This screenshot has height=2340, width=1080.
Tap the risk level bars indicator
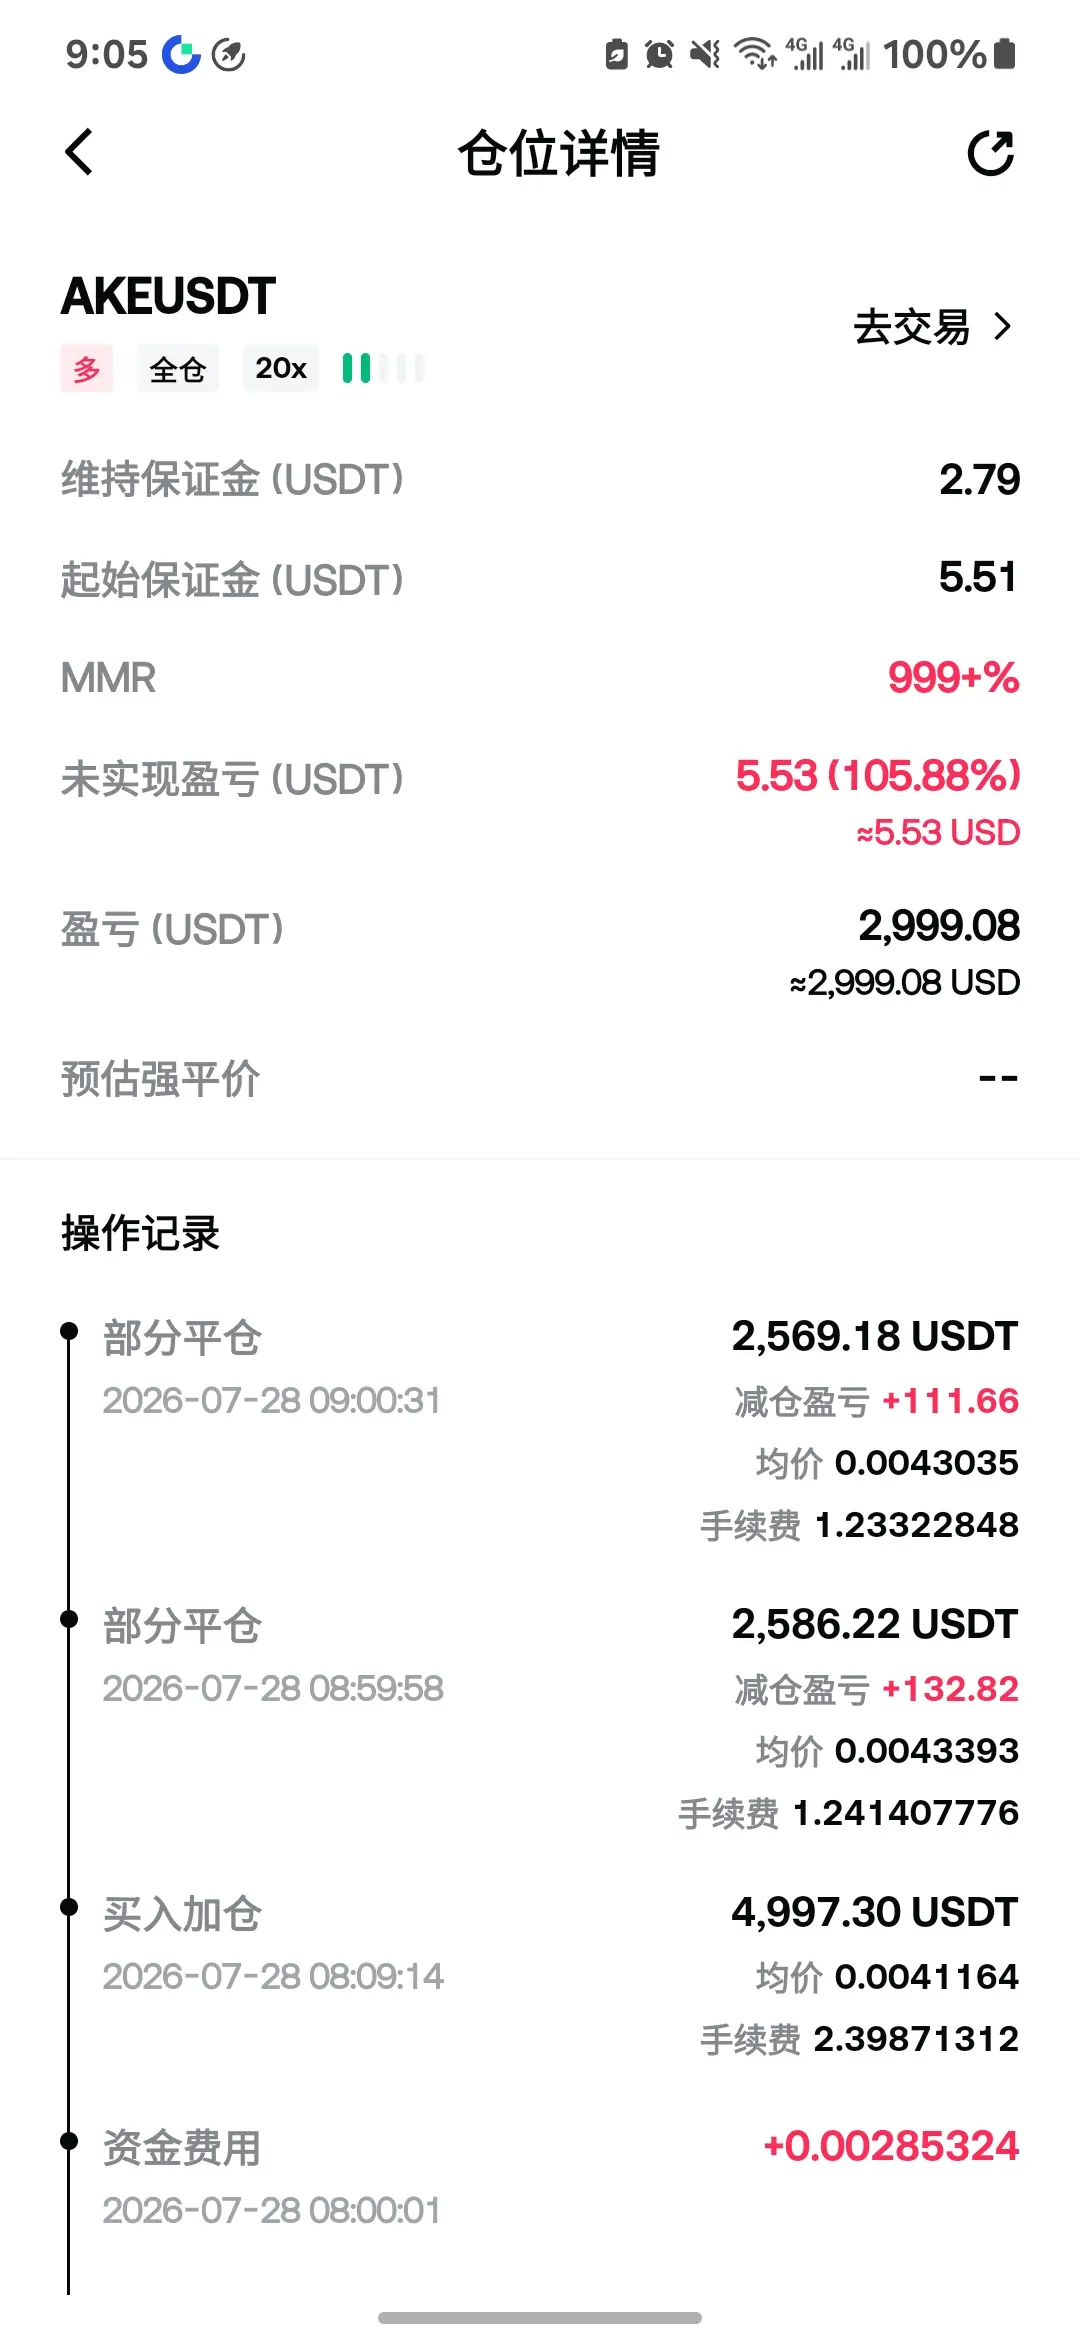click(383, 368)
